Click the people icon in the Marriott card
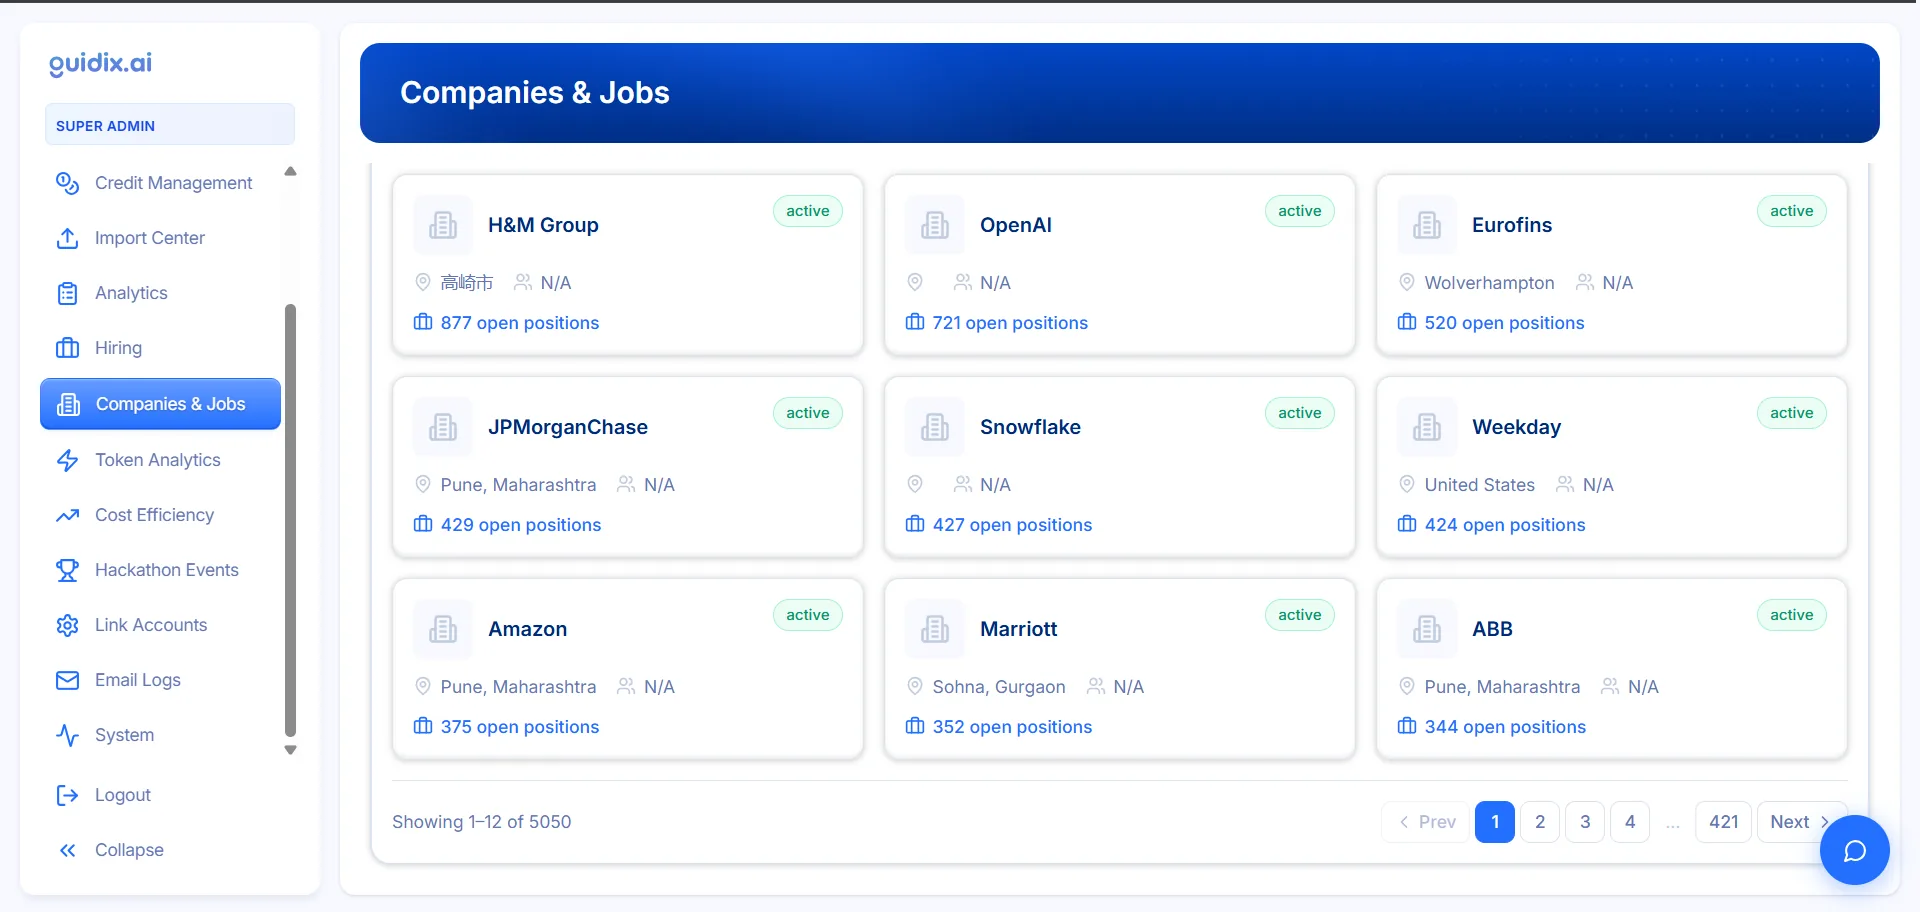 [1096, 686]
